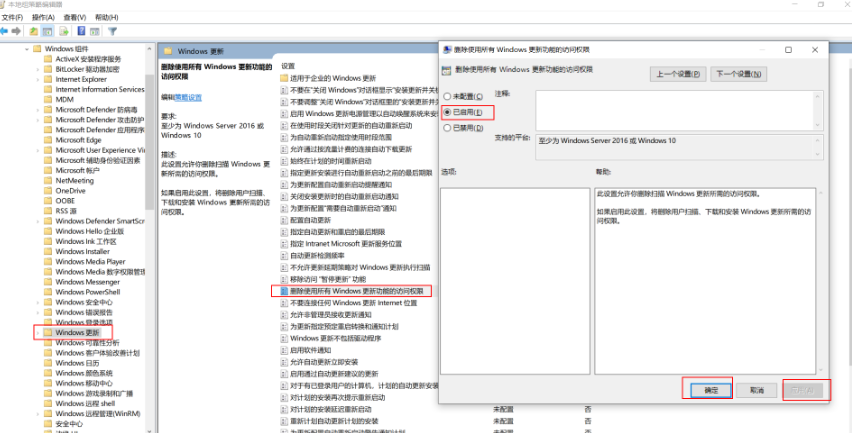Expand the Internet Explorer tree node
Viewport: 852px width, 433px height.
37,79
